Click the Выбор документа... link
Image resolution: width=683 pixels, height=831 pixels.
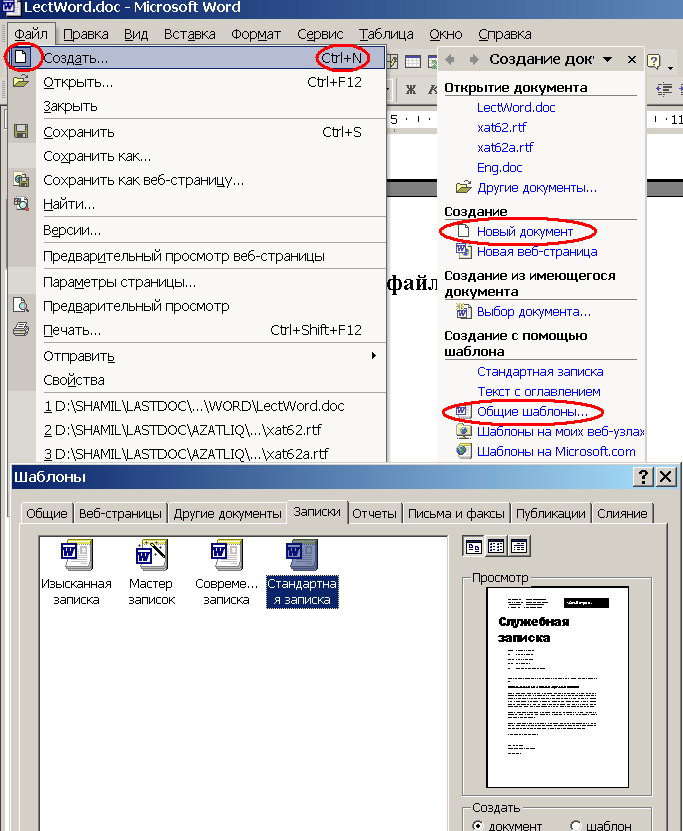click(534, 312)
